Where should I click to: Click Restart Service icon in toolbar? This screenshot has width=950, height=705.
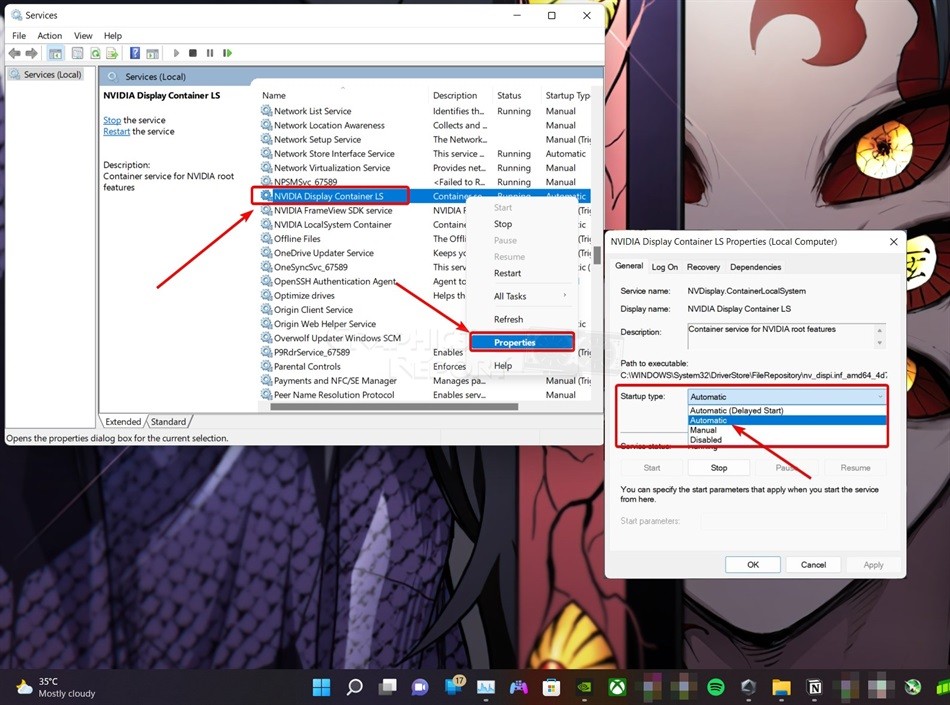click(x=227, y=53)
